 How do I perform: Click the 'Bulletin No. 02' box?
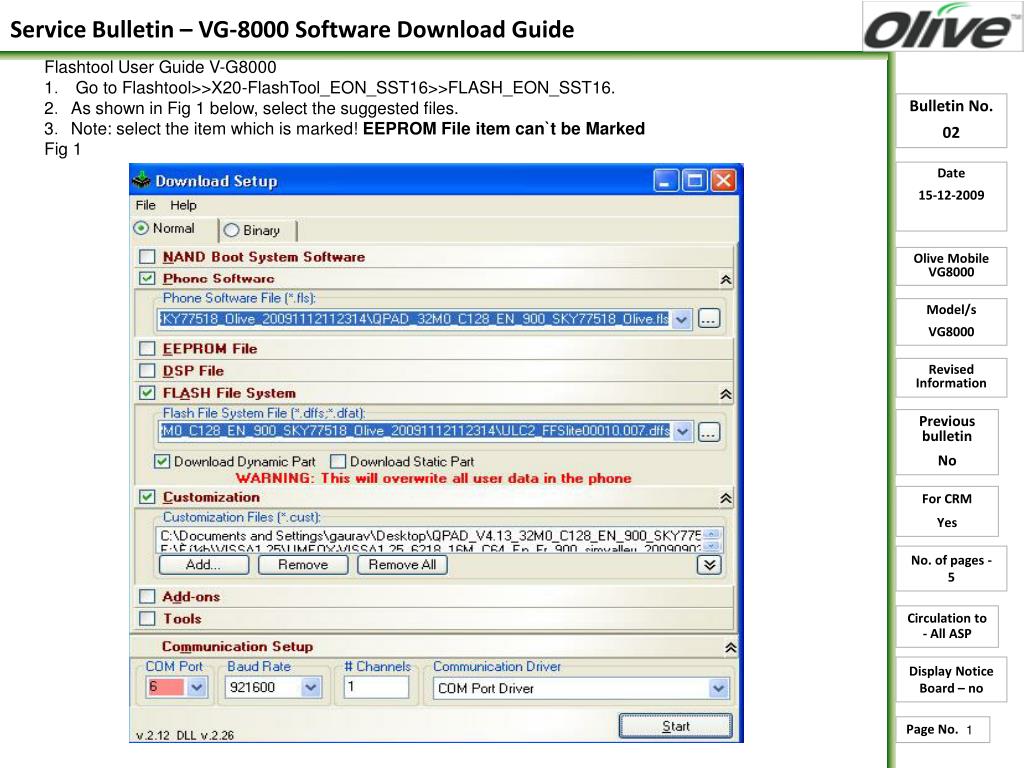(951, 121)
